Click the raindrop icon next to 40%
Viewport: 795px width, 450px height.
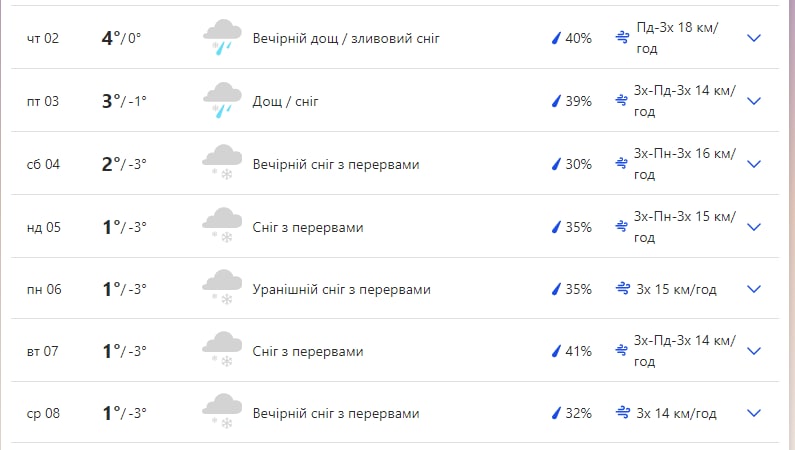click(x=556, y=38)
